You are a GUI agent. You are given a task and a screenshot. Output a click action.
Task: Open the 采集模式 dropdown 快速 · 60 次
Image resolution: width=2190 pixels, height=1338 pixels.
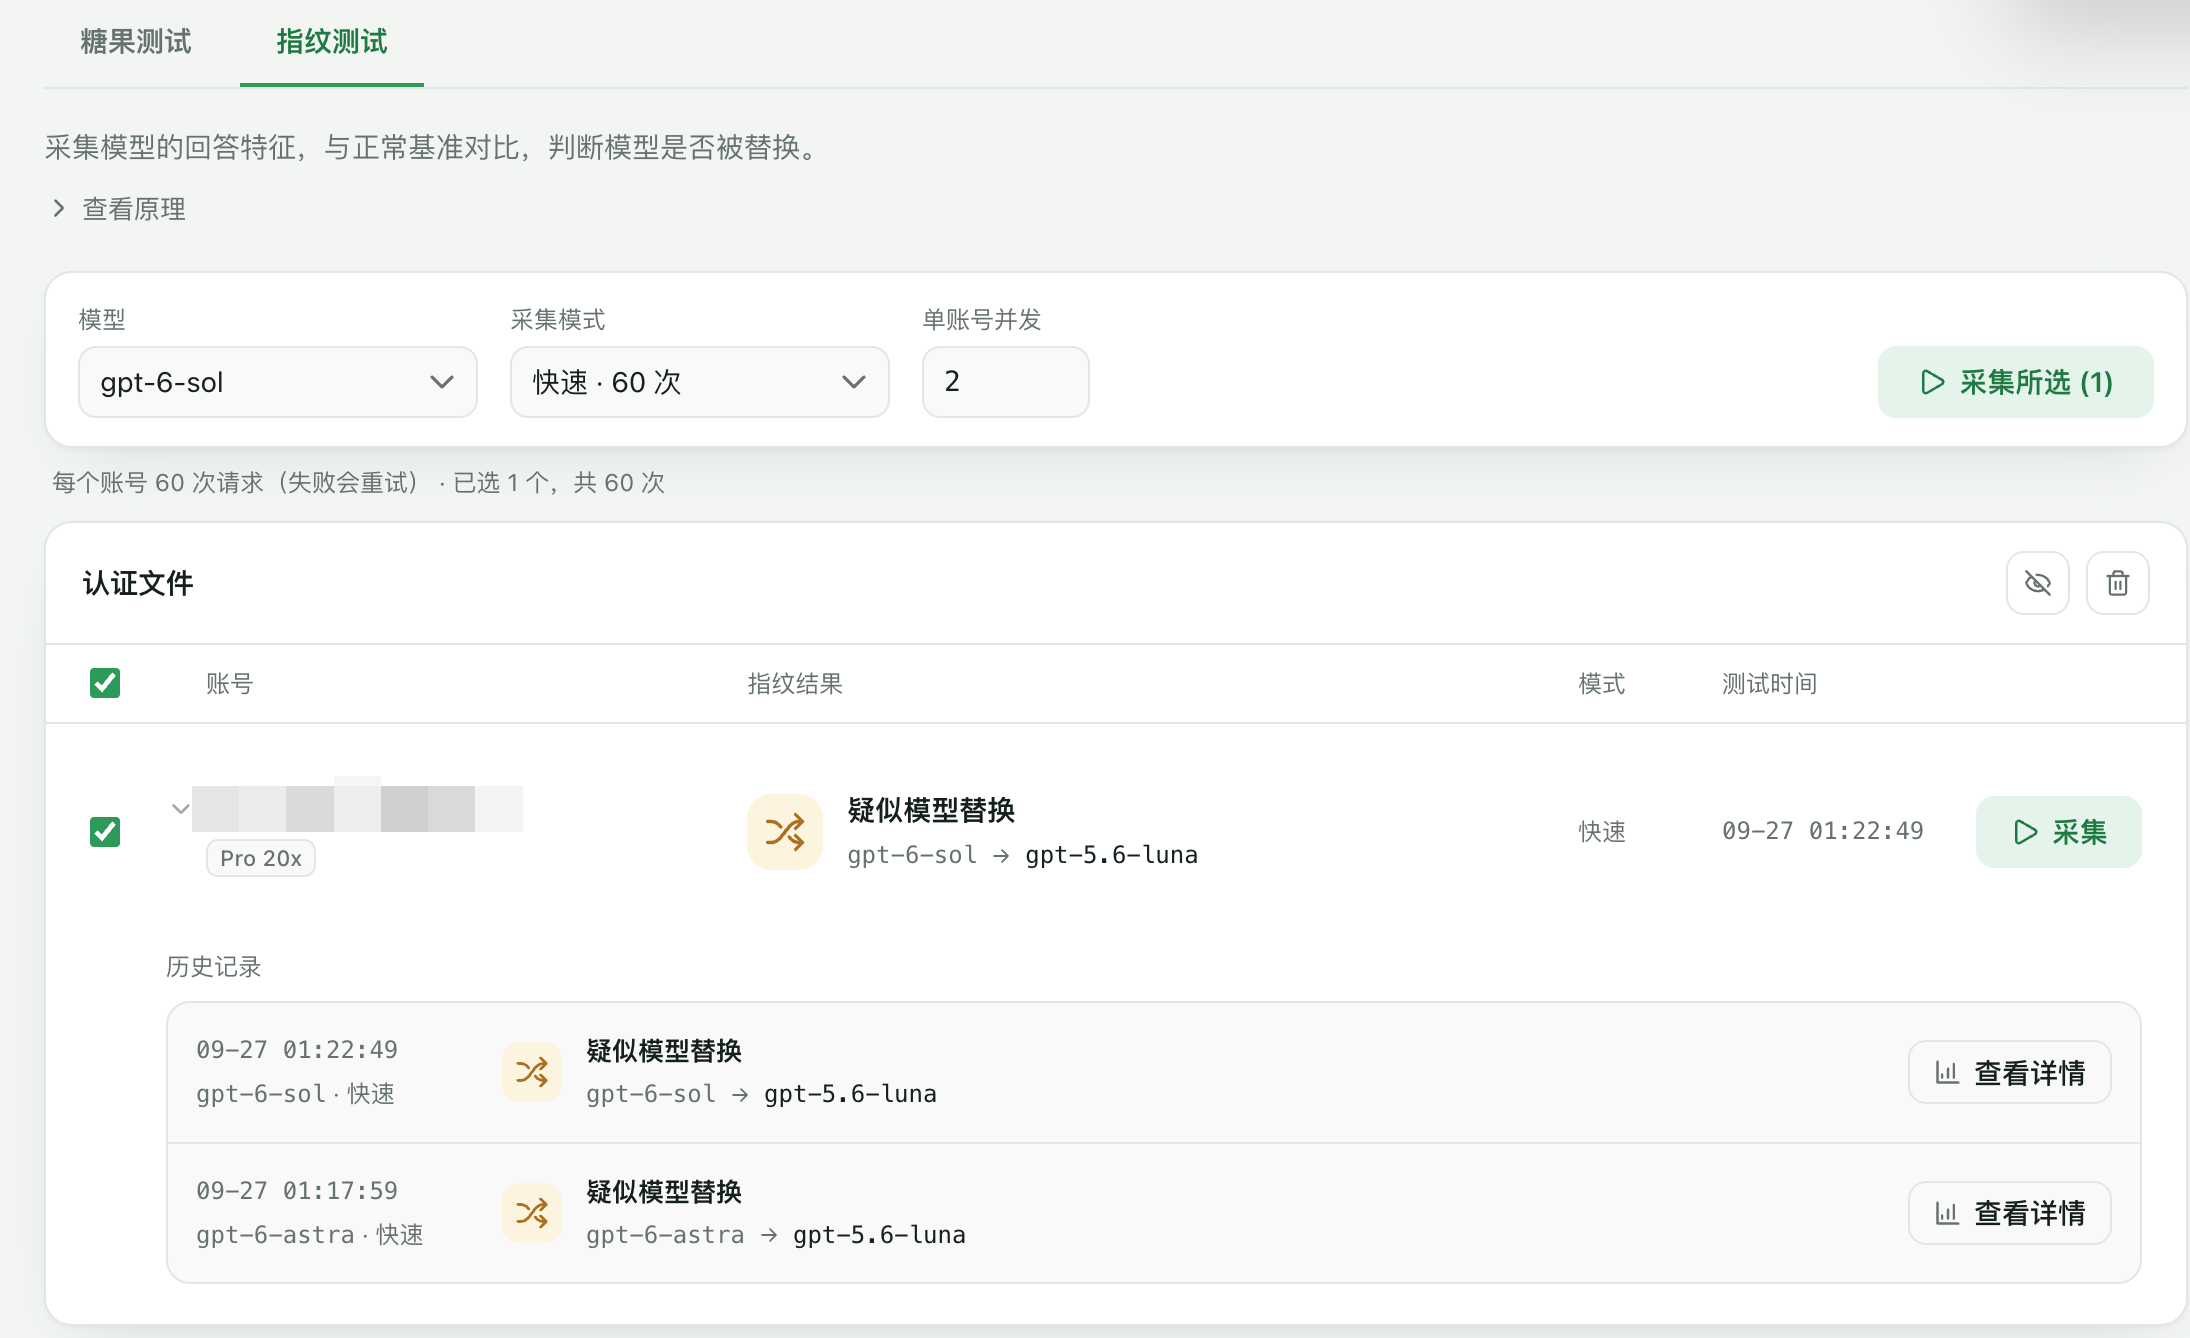pyautogui.click(x=700, y=382)
